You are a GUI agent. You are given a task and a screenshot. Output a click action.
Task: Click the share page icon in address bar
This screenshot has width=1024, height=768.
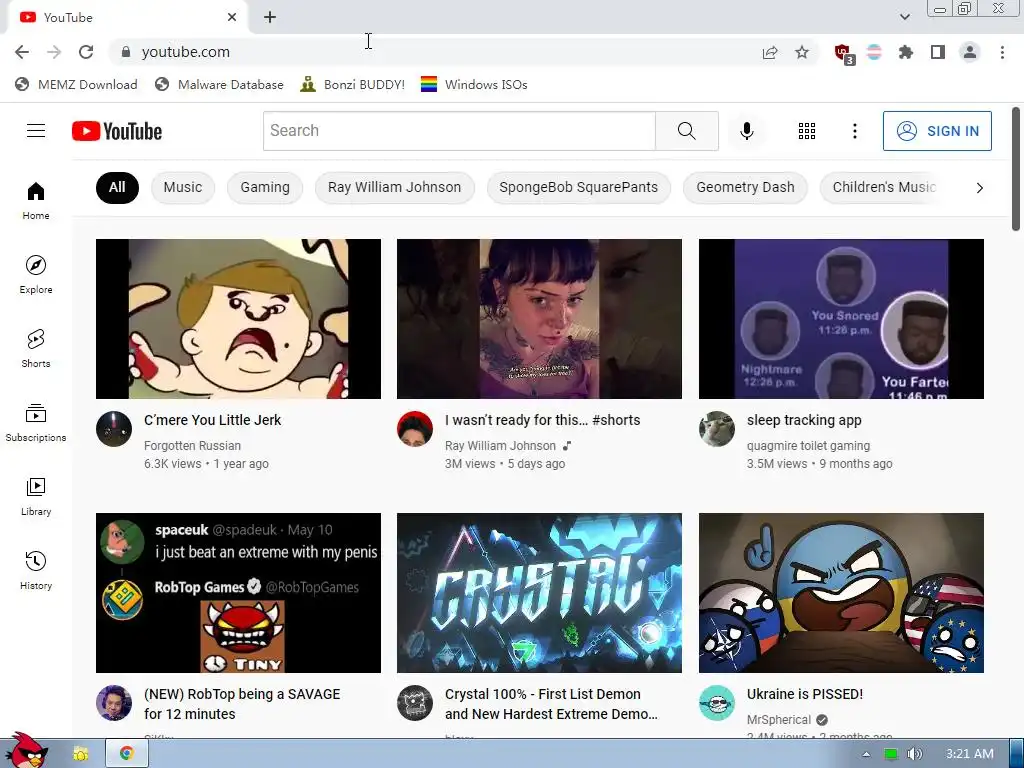pos(770,52)
